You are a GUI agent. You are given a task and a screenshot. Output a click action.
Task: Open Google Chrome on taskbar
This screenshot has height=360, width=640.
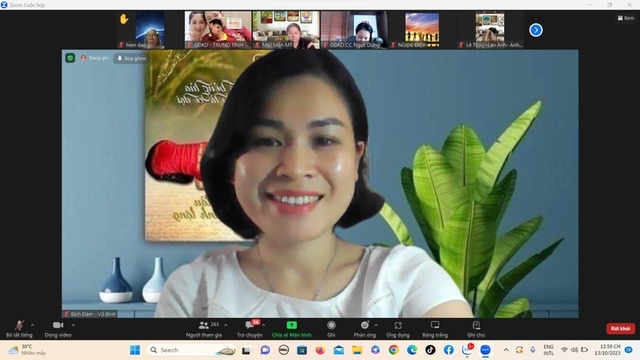pos(393,350)
